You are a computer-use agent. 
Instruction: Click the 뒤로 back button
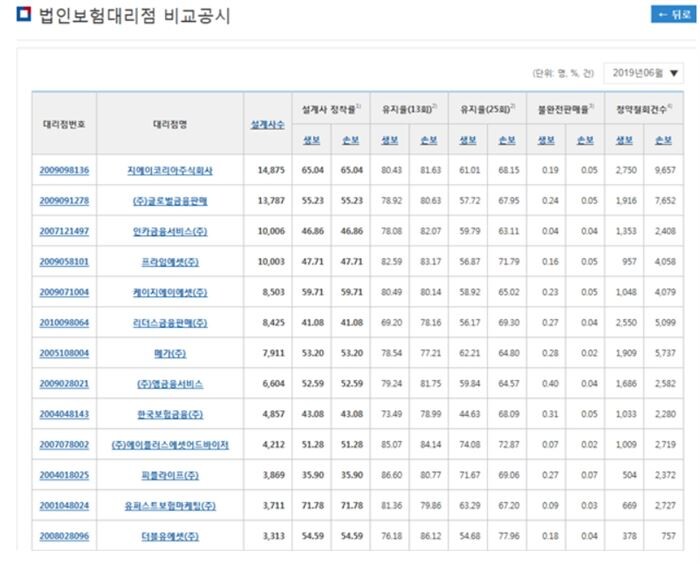coord(673,15)
